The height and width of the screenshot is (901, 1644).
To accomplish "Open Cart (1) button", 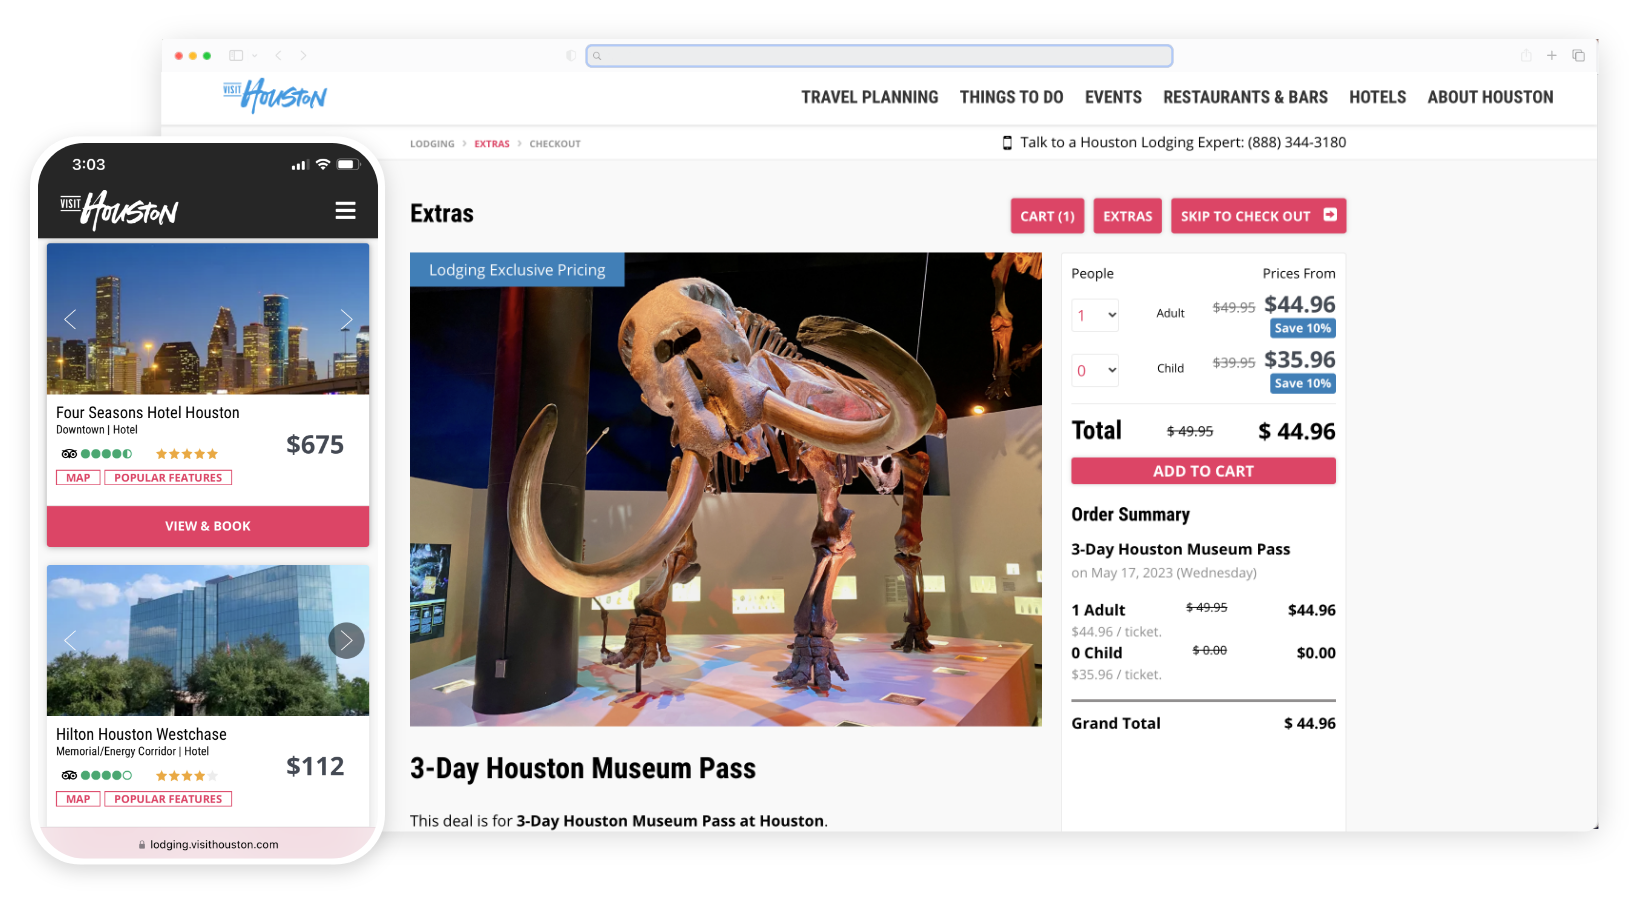I will click(x=1047, y=216).
